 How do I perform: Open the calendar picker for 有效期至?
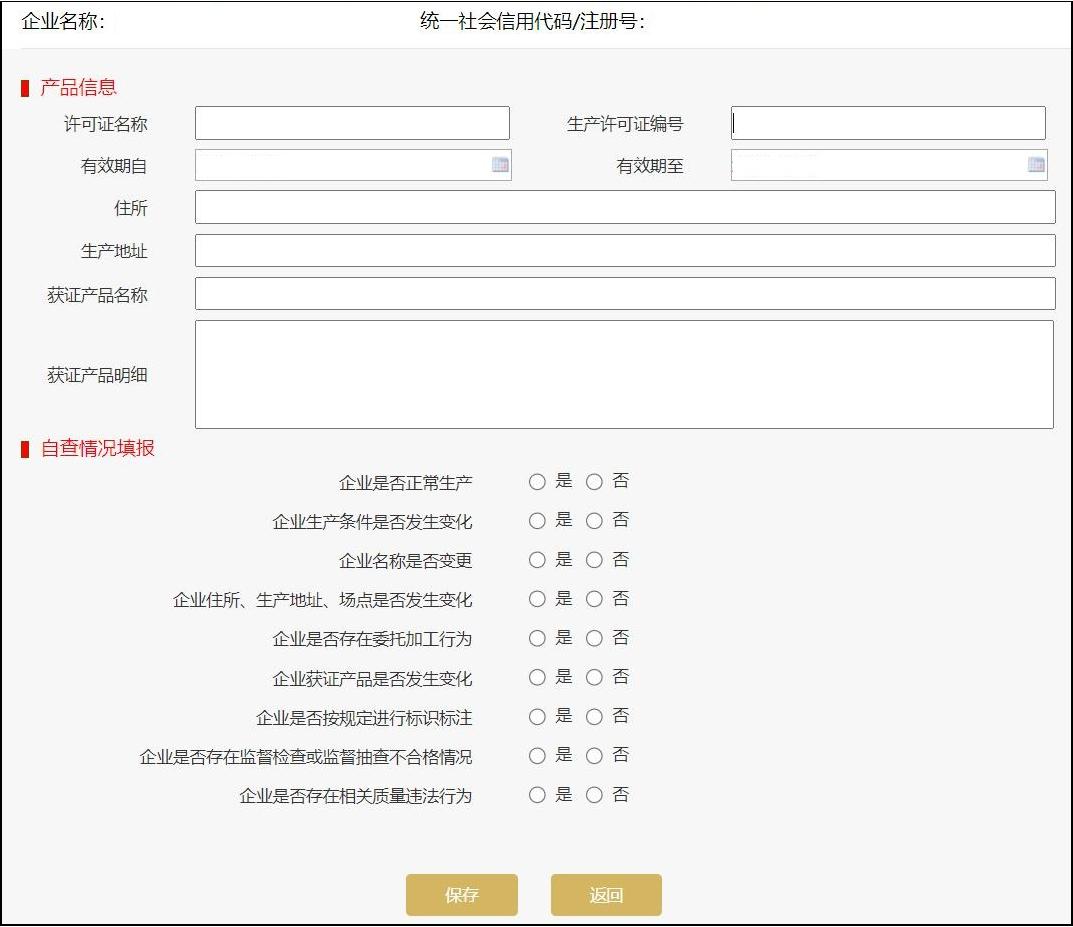tap(1036, 164)
